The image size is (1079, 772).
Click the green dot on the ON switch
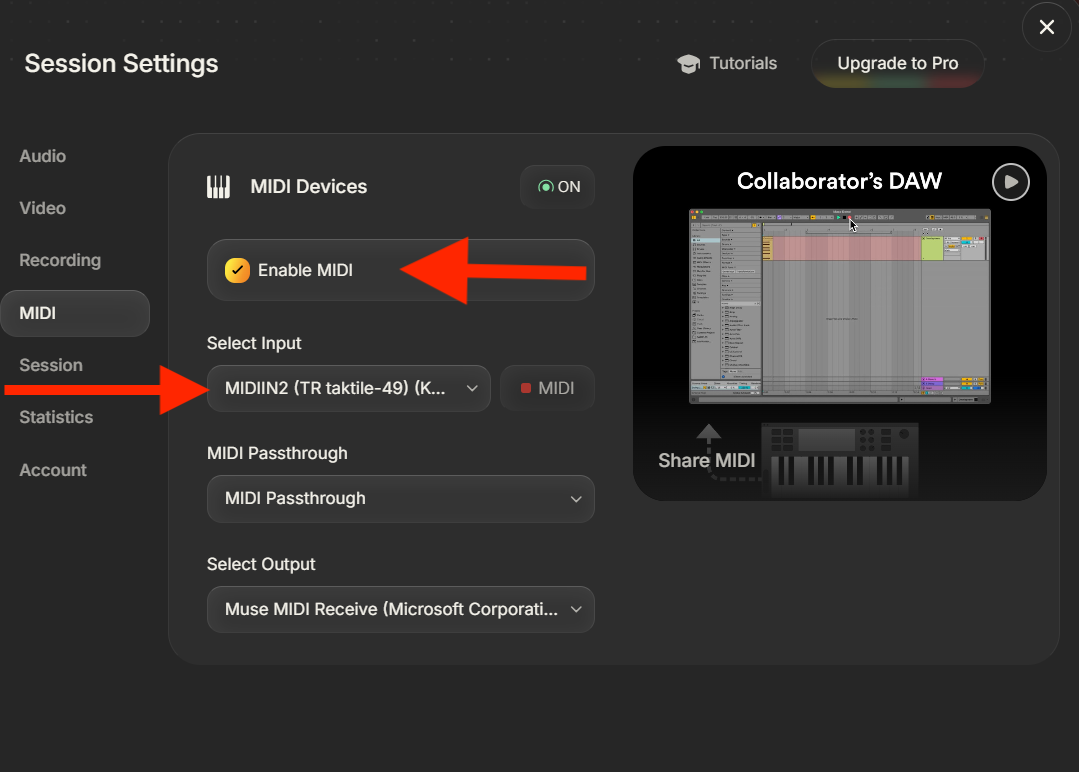coord(545,186)
